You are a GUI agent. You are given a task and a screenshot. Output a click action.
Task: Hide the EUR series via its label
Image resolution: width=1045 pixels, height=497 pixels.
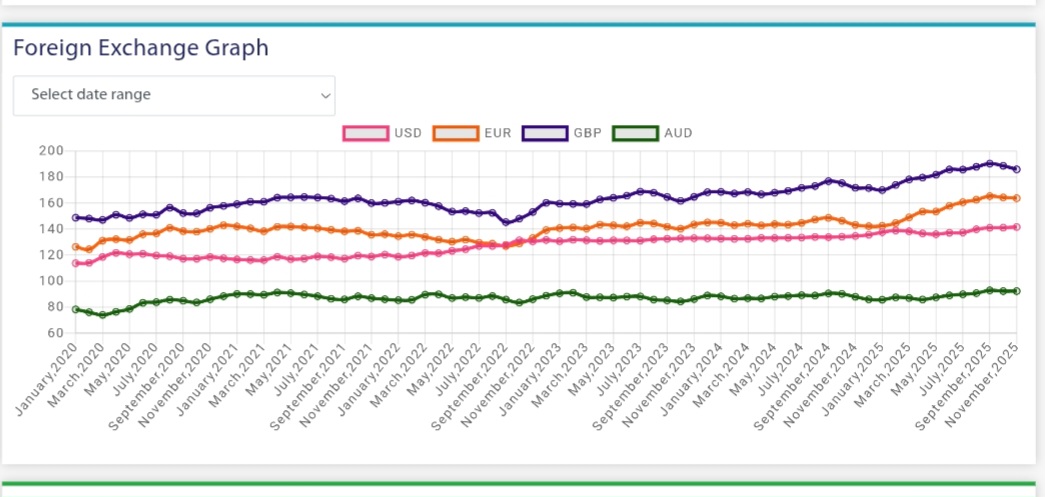point(498,133)
